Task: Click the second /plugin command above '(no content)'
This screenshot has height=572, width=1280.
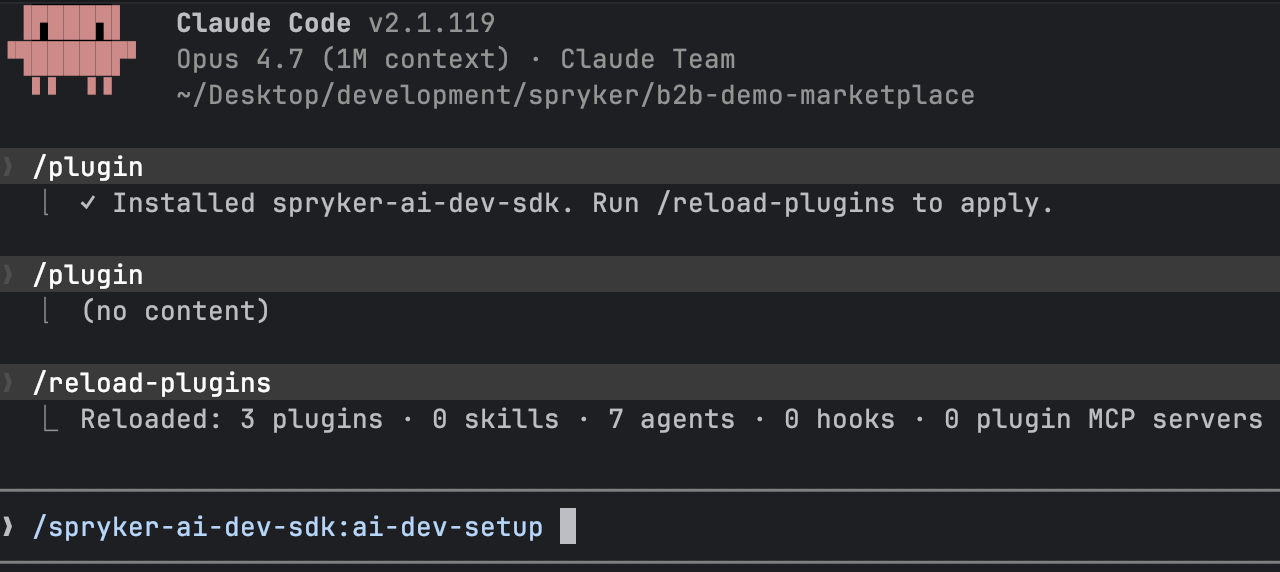Action: (x=640, y=274)
